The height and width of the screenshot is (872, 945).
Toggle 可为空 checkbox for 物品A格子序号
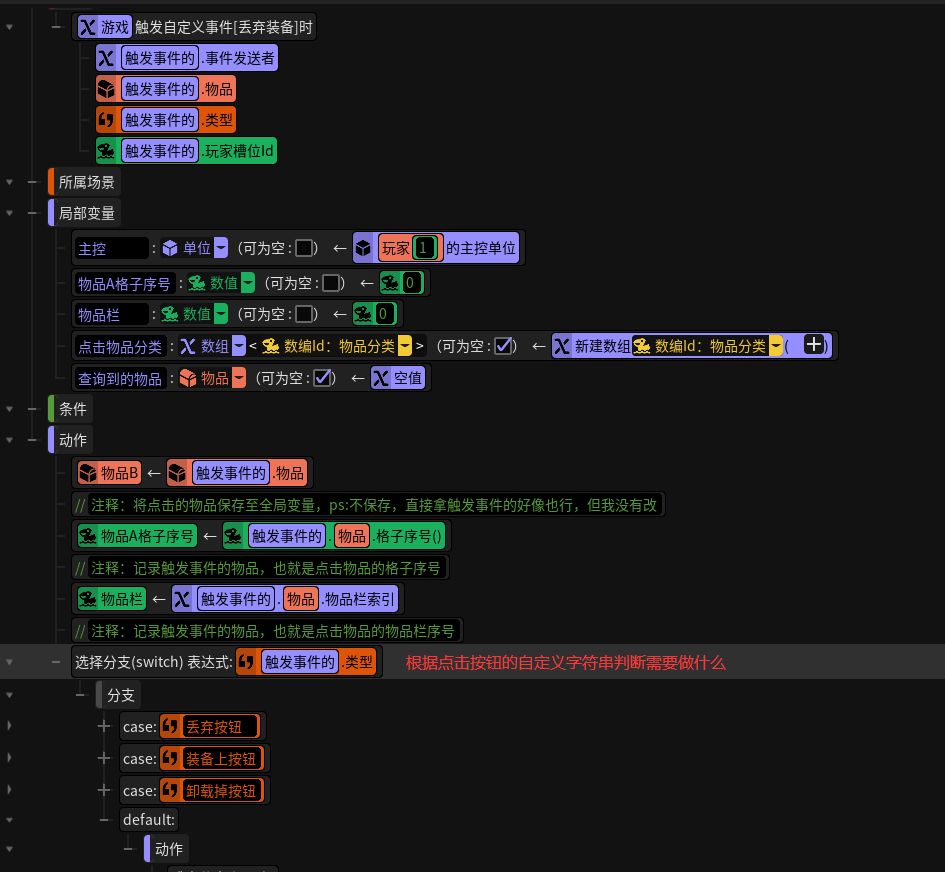[331, 283]
